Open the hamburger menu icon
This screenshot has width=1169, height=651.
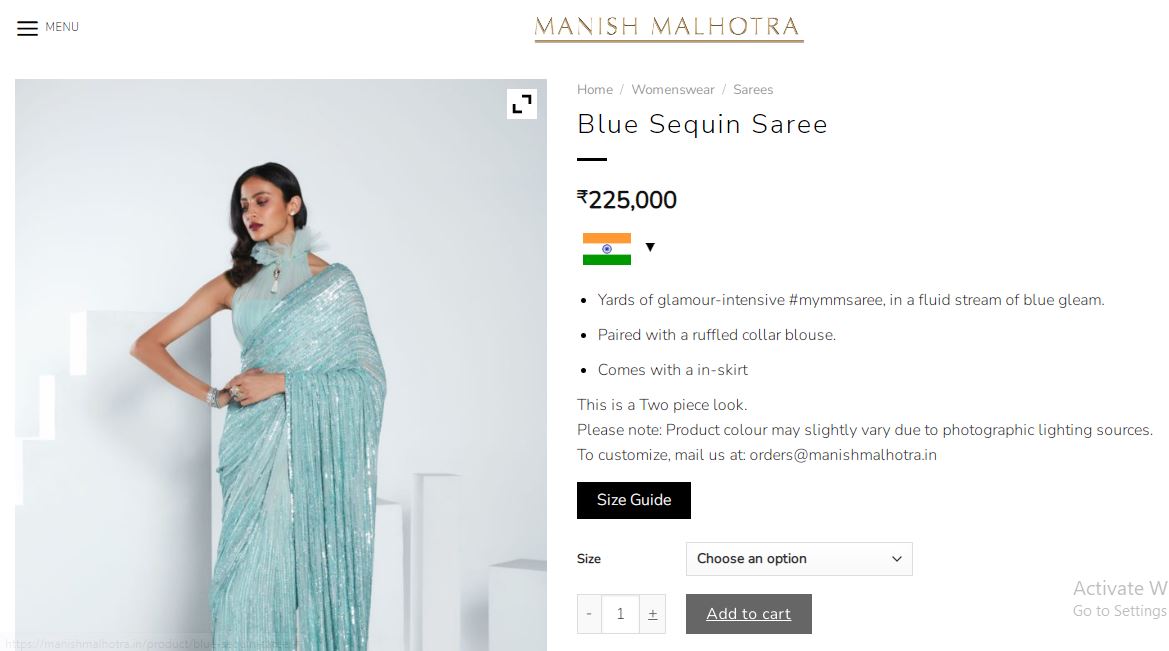coord(28,28)
